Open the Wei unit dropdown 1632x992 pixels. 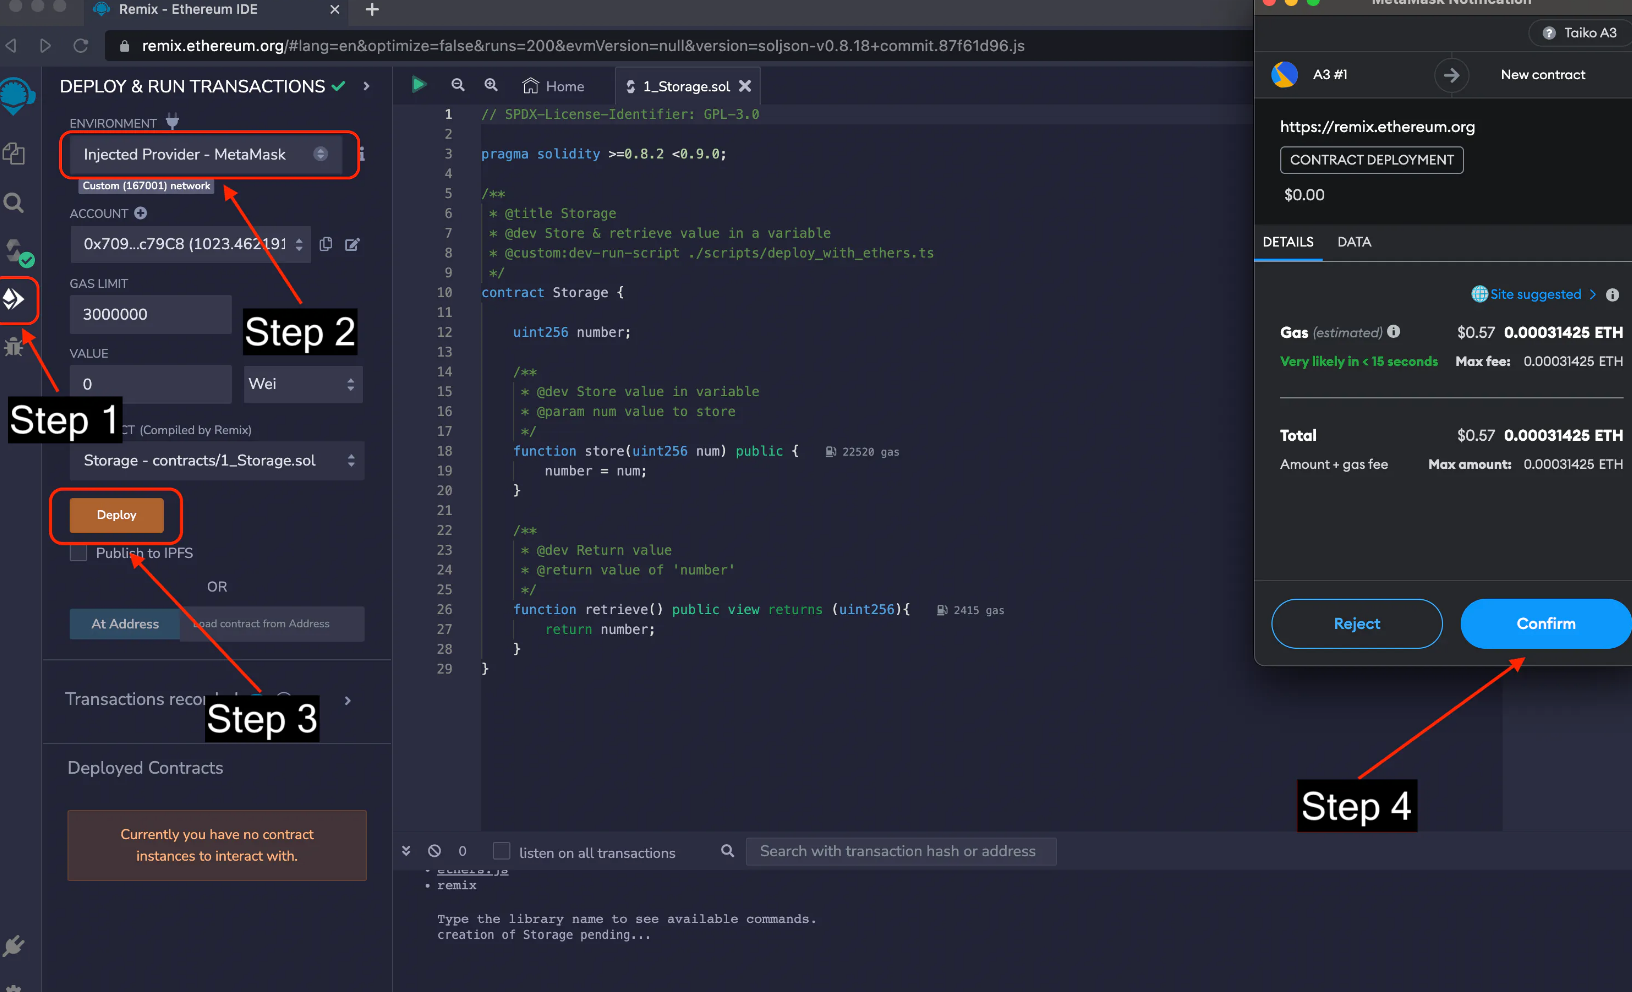point(303,384)
